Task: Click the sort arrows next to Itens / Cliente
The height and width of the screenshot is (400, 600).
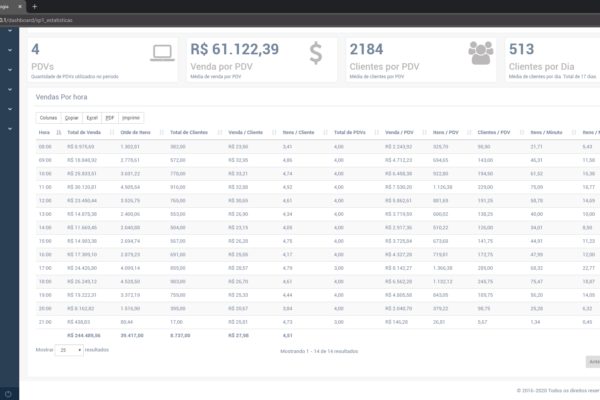Action: tap(325, 132)
